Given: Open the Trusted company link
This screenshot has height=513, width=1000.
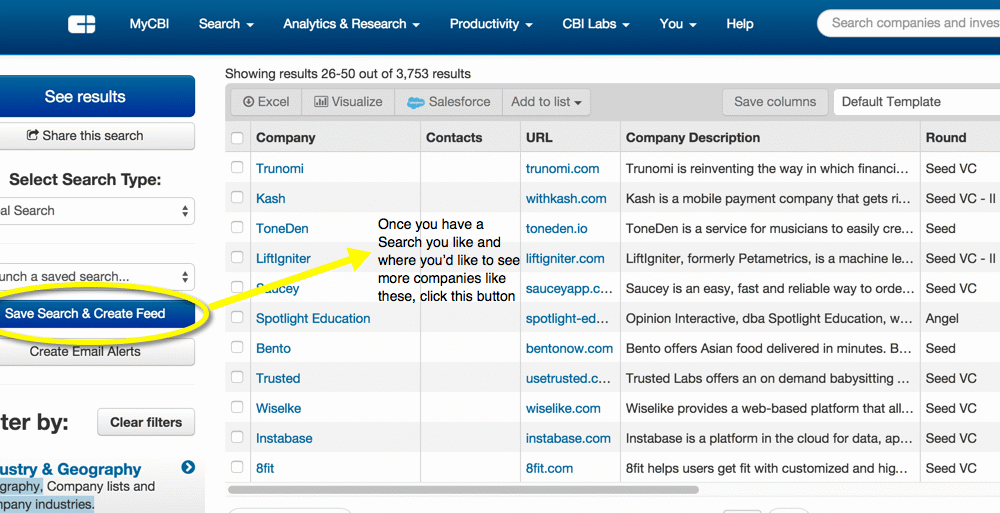Looking at the screenshot, I should pyautogui.click(x=278, y=378).
